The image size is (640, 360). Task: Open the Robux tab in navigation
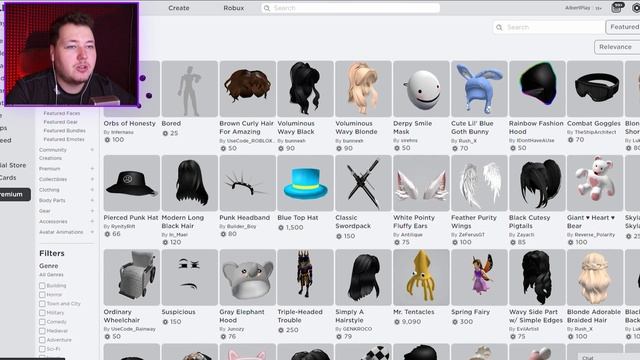pyautogui.click(x=234, y=8)
